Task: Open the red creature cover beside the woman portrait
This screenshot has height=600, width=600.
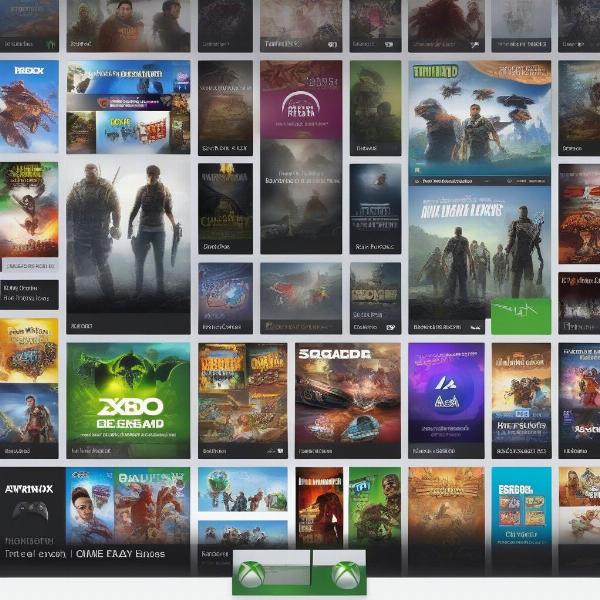Action: [152, 506]
